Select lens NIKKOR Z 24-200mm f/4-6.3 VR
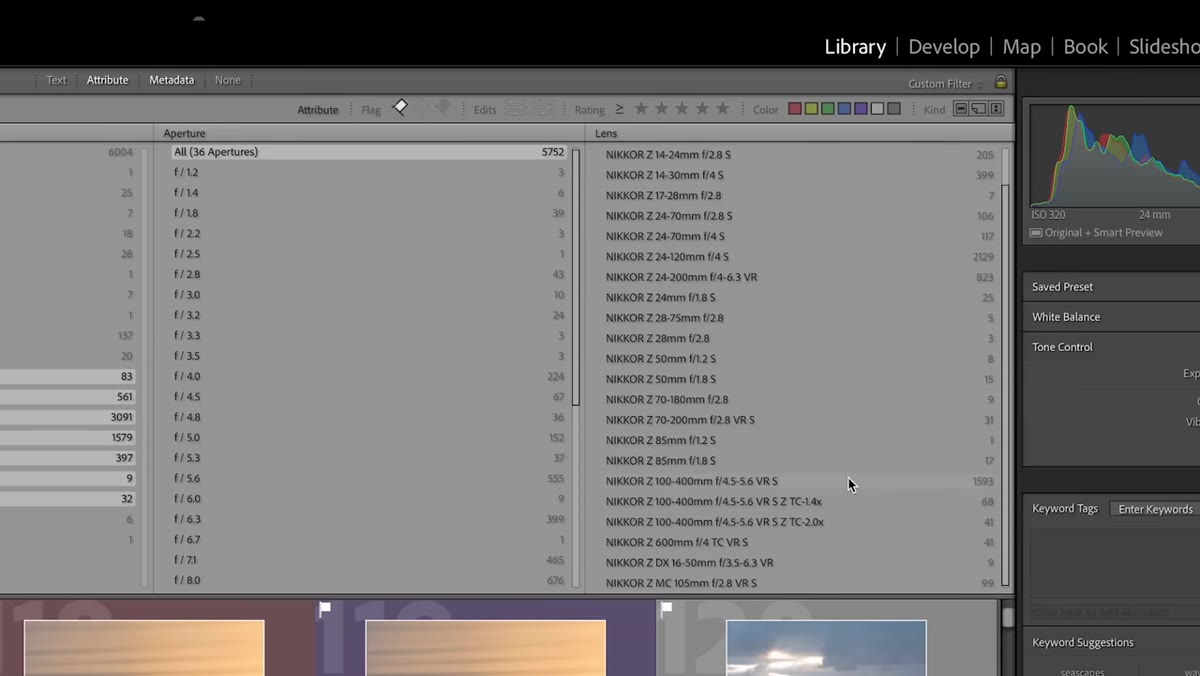The width and height of the screenshot is (1200, 676). (x=799, y=277)
